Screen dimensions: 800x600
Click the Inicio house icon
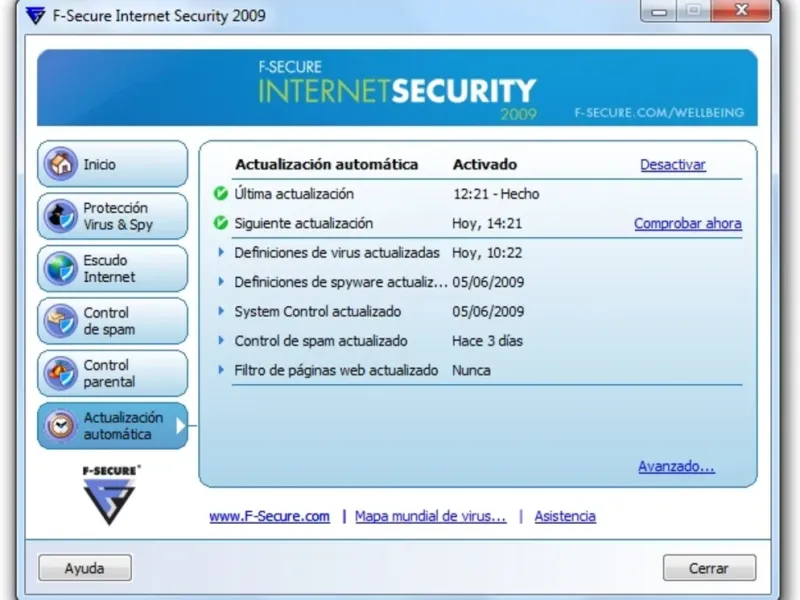coord(61,164)
